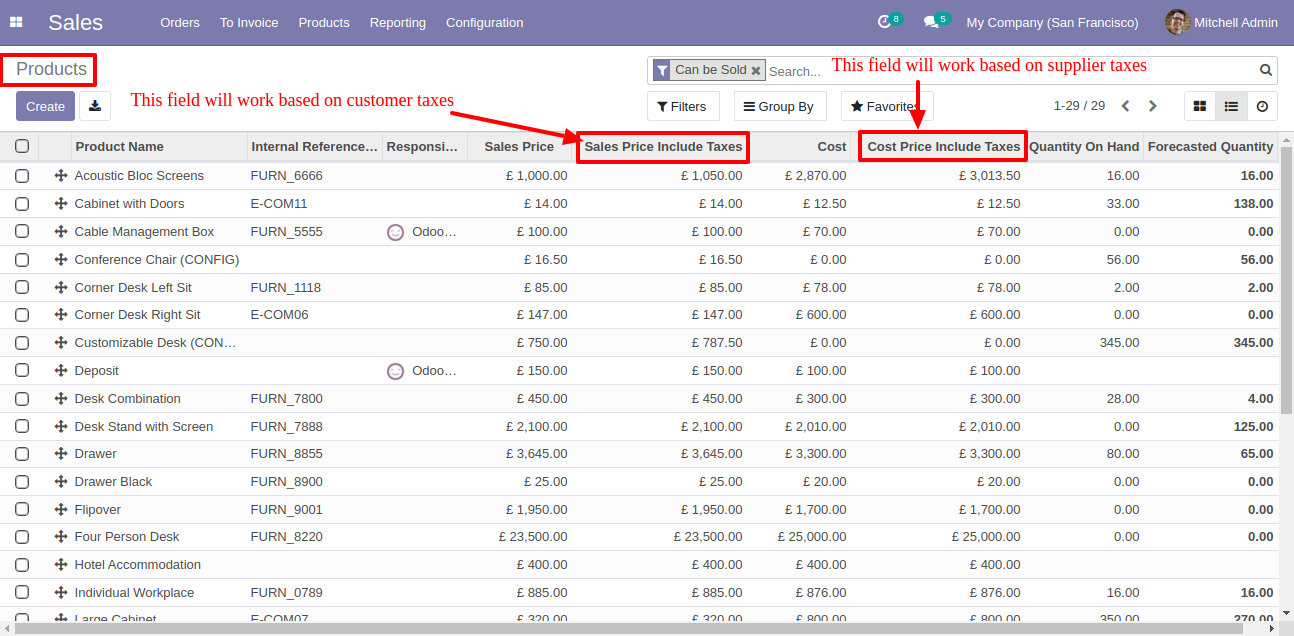Open the Reporting menu
Screen dimensions: 1294x636
(398, 22)
